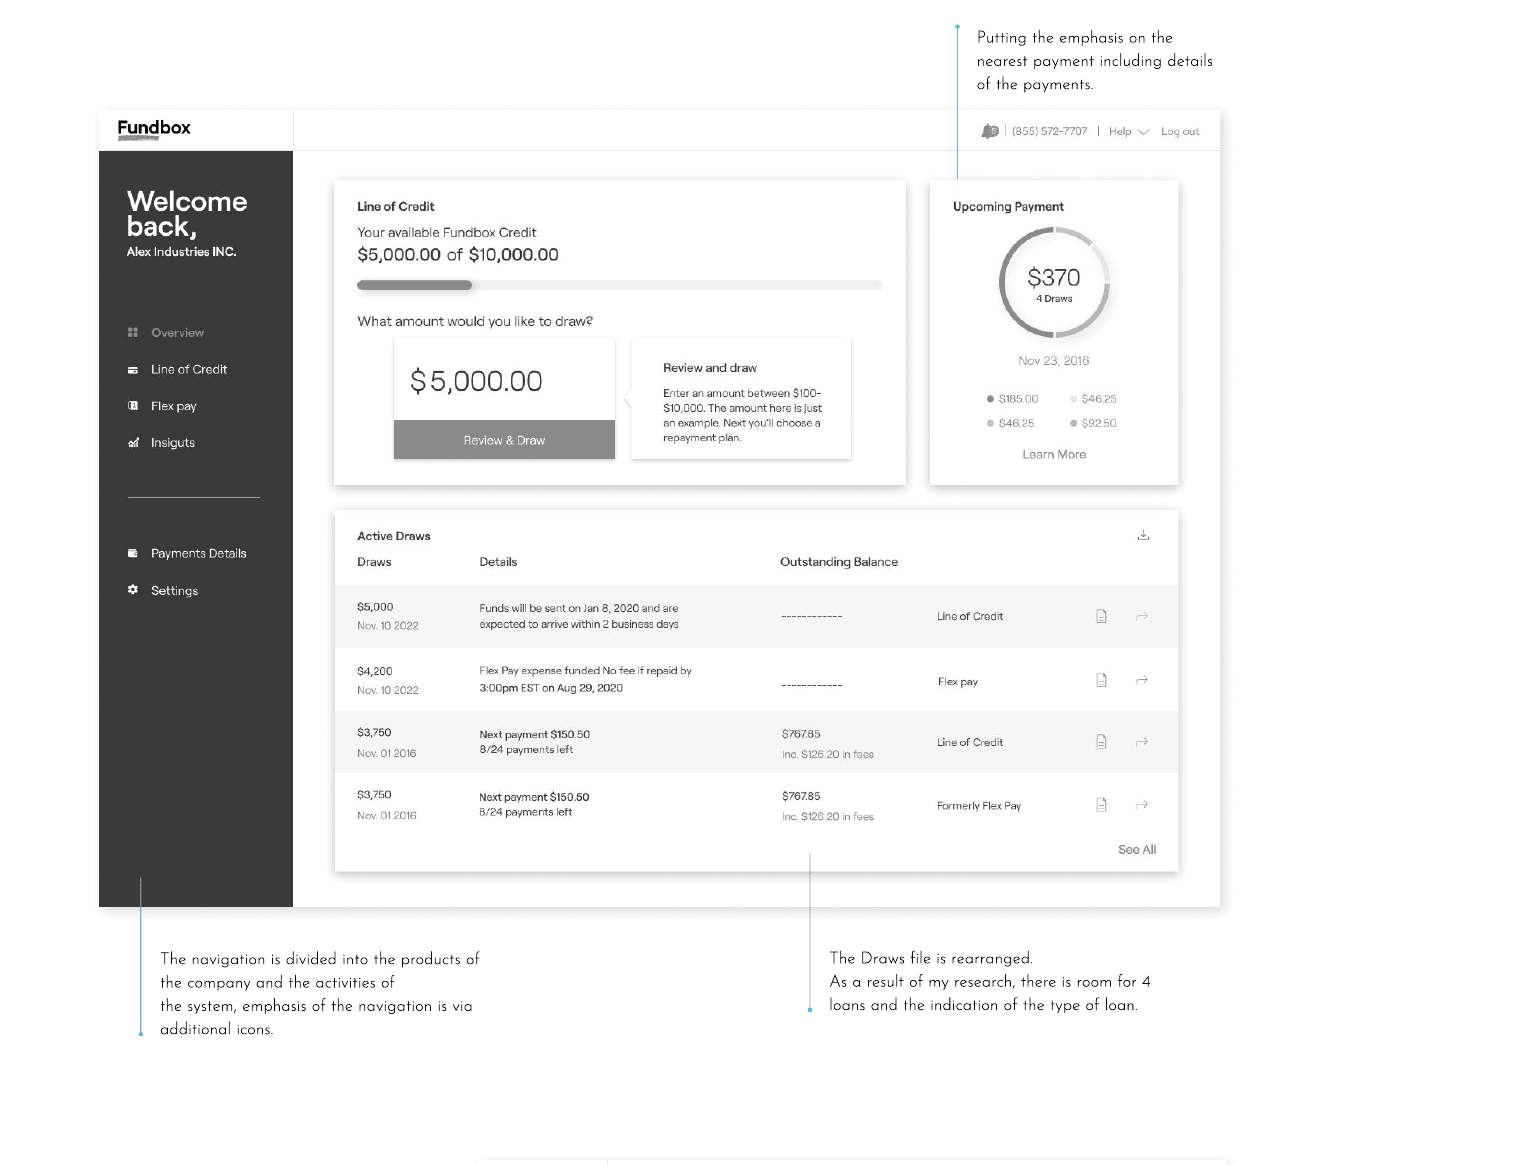Click share arrow for Formerly Flex Pay row
The height and width of the screenshot is (1165, 1525).
click(x=1142, y=805)
